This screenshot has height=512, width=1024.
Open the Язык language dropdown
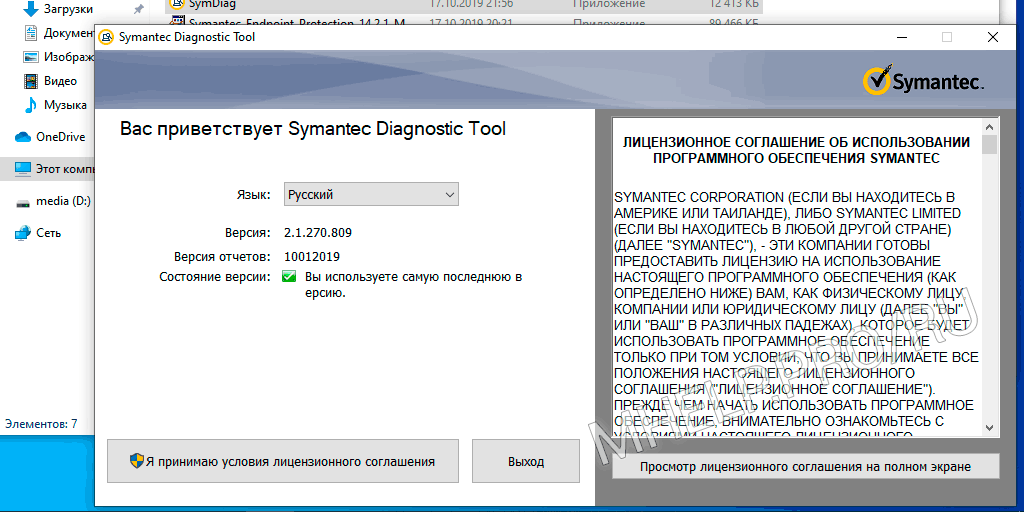(372, 195)
